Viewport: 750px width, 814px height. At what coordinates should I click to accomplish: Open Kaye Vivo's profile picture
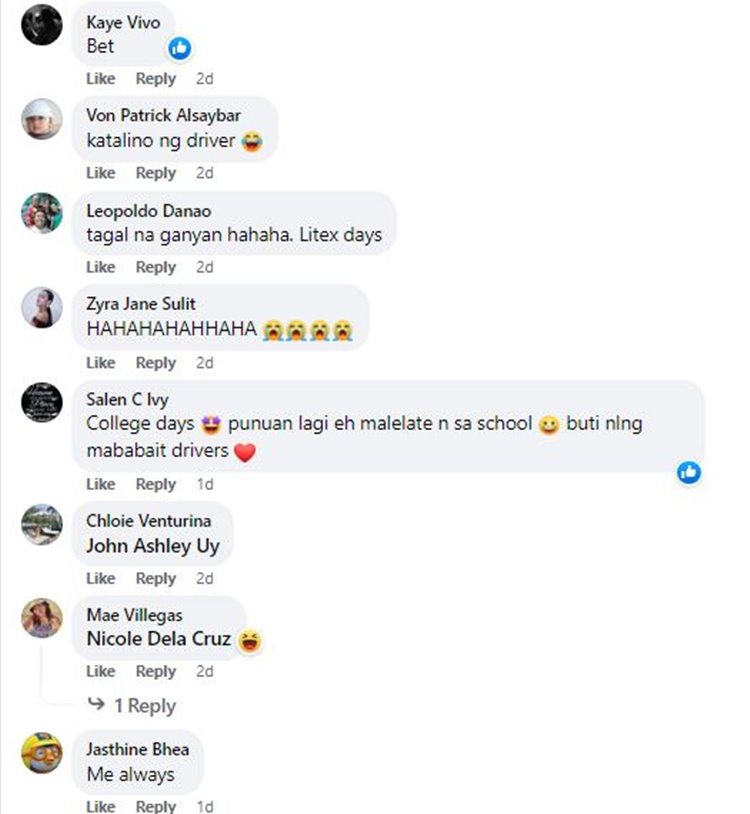pyautogui.click(x=42, y=24)
